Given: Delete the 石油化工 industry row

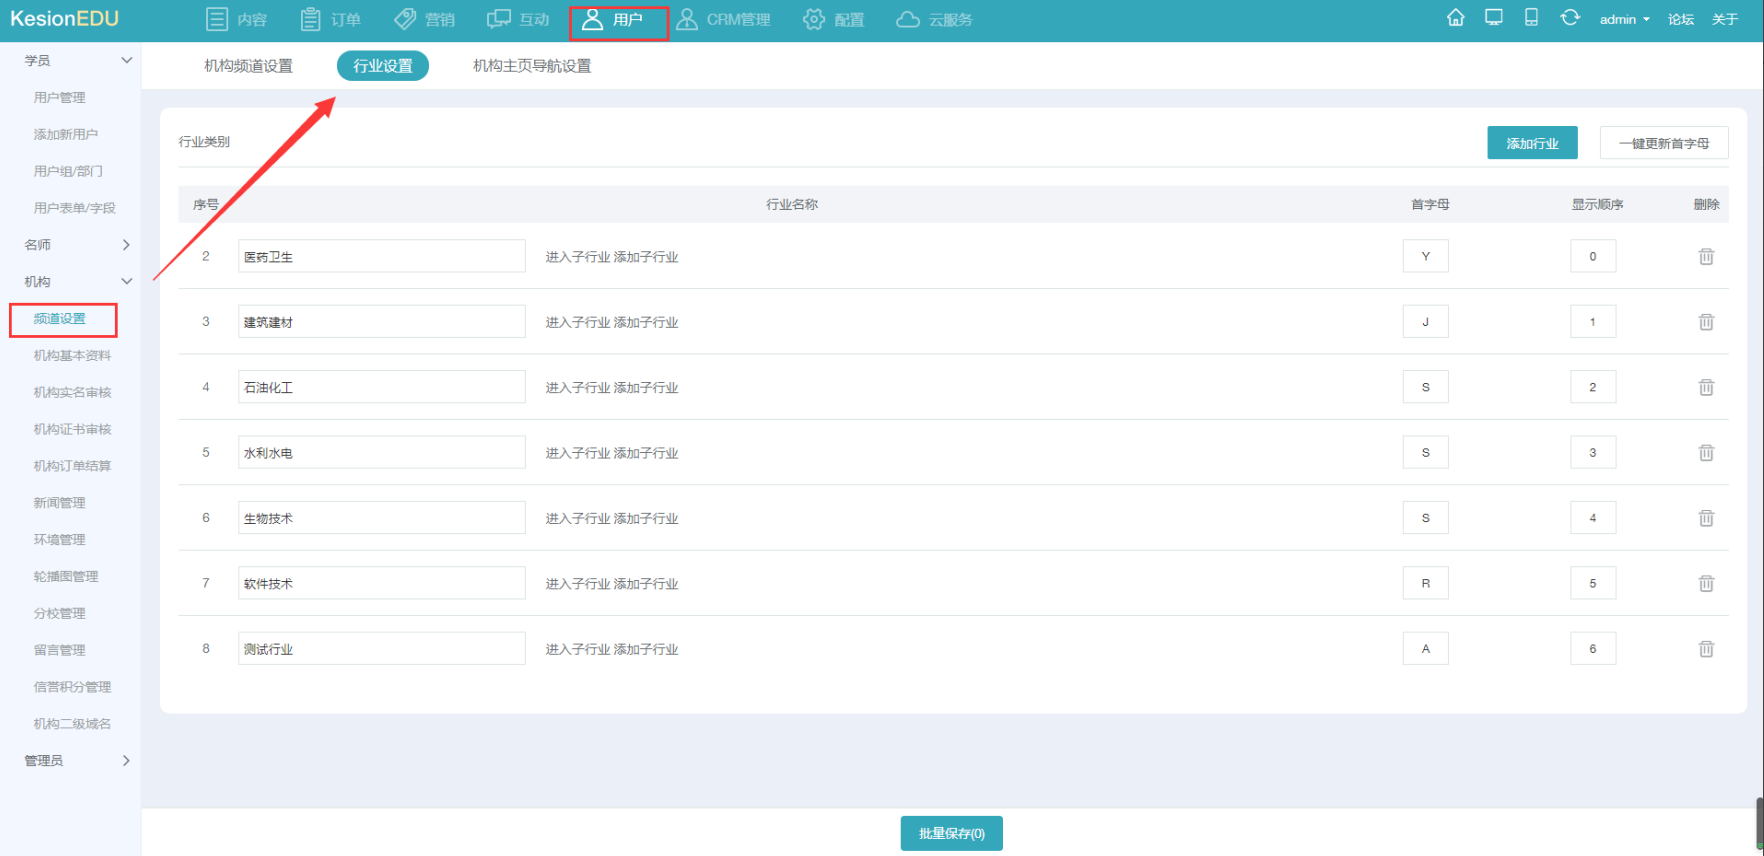Looking at the screenshot, I should [1706, 388].
